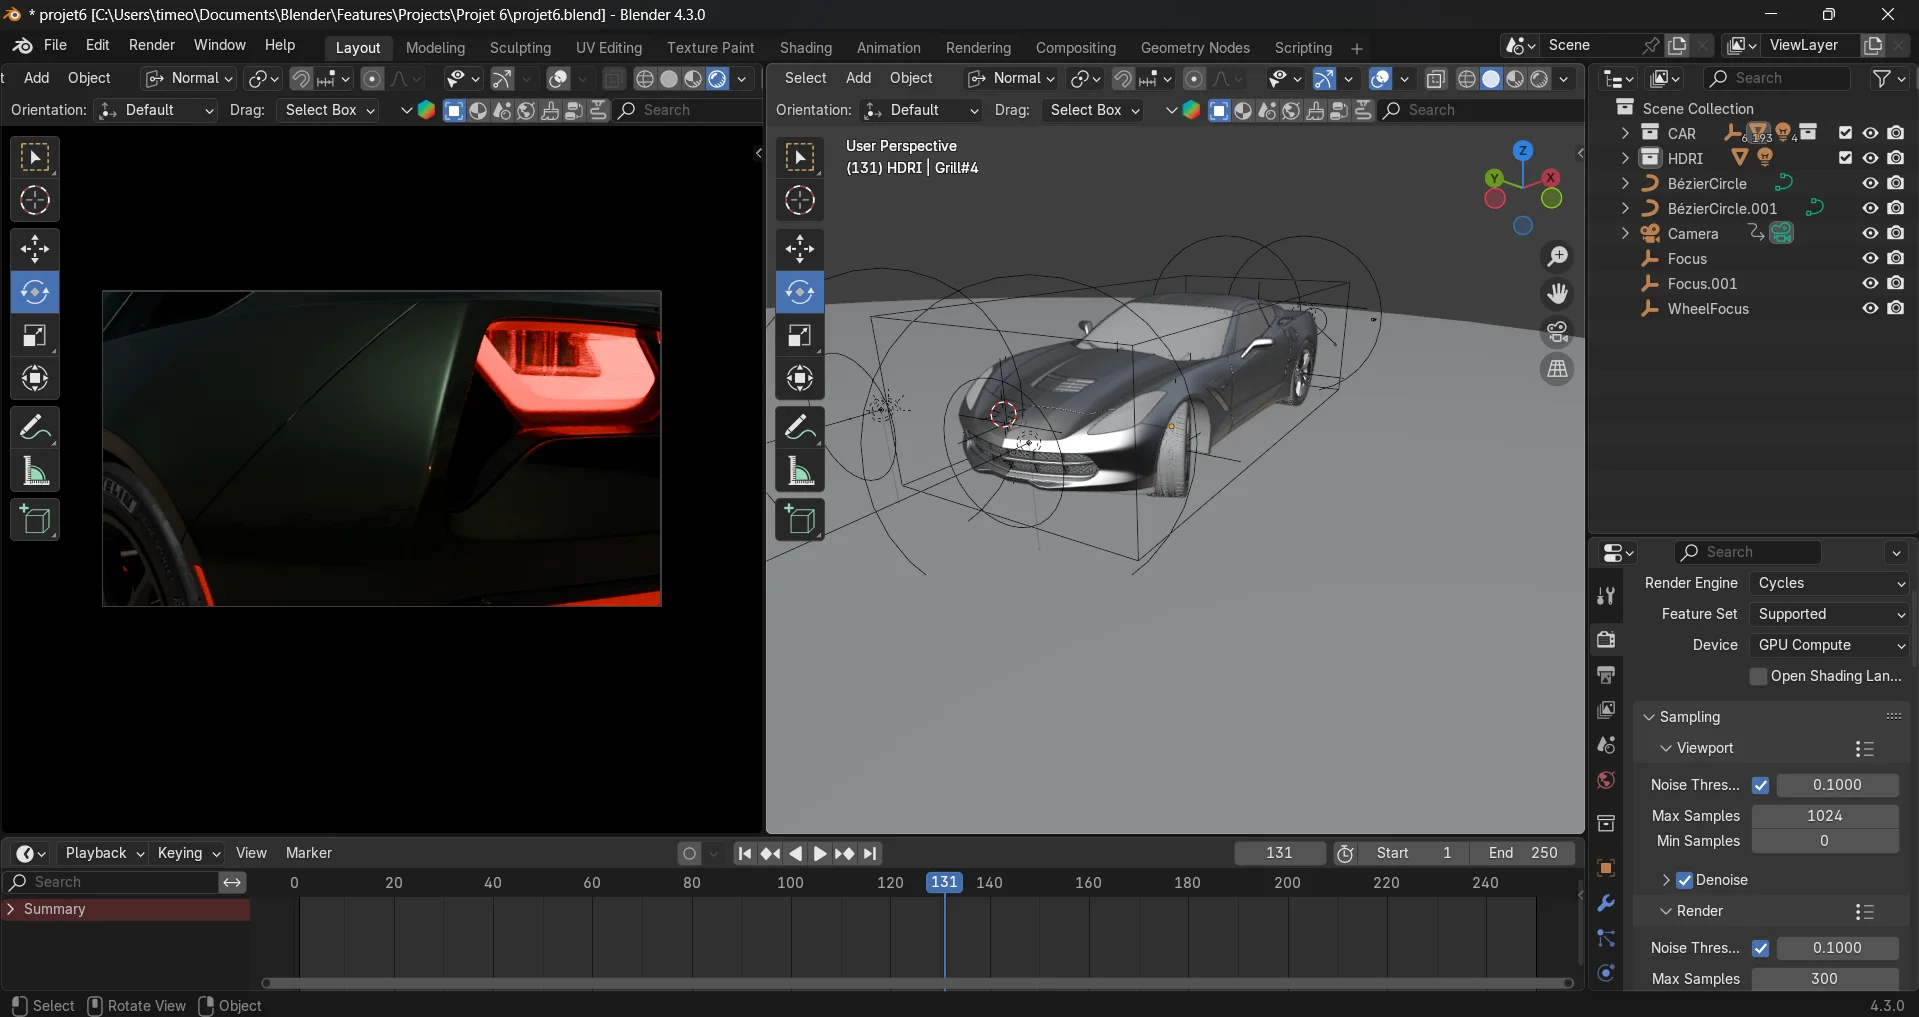The image size is (1919, 1017).
Task: Open the Render Engine dropdown
Action: [x=1830, y=583]
